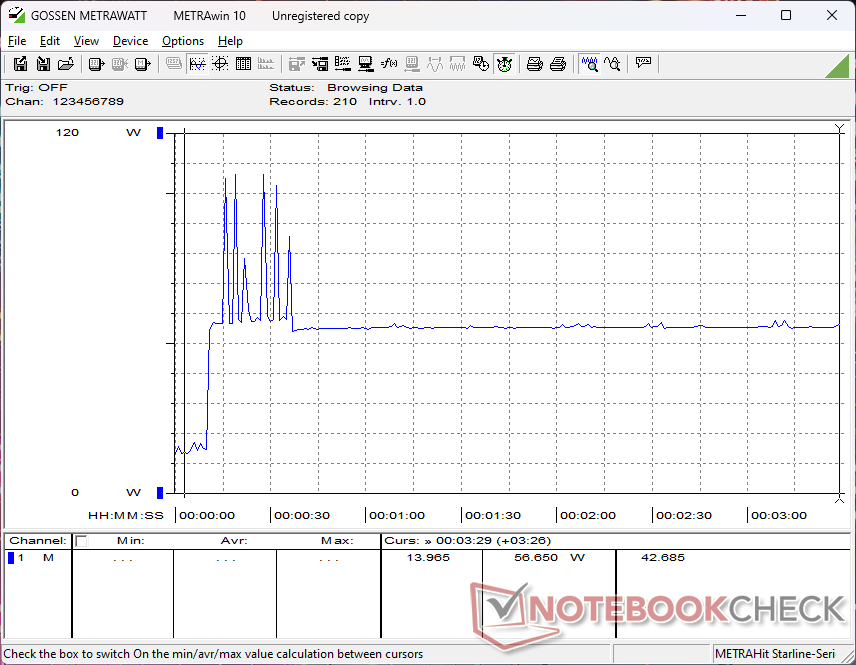Click the Help menu item
Viewport: 856px width, 665px height.
click(230, 41)
